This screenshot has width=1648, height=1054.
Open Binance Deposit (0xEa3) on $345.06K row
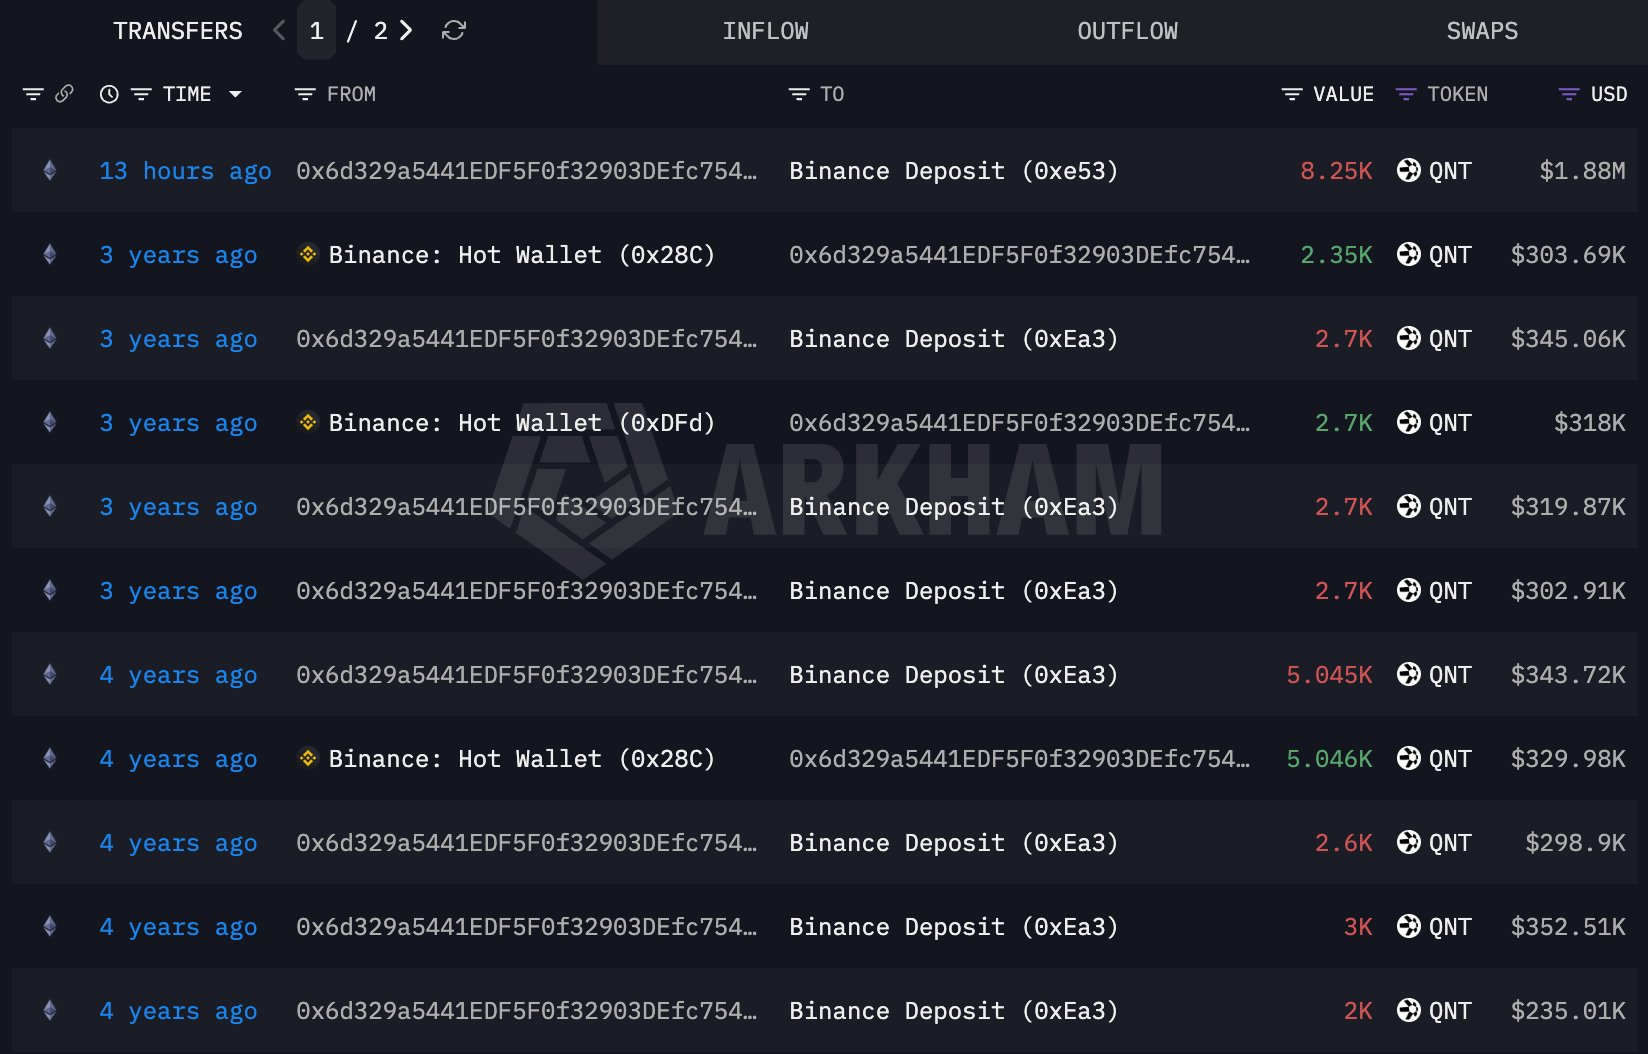[953, 339]
